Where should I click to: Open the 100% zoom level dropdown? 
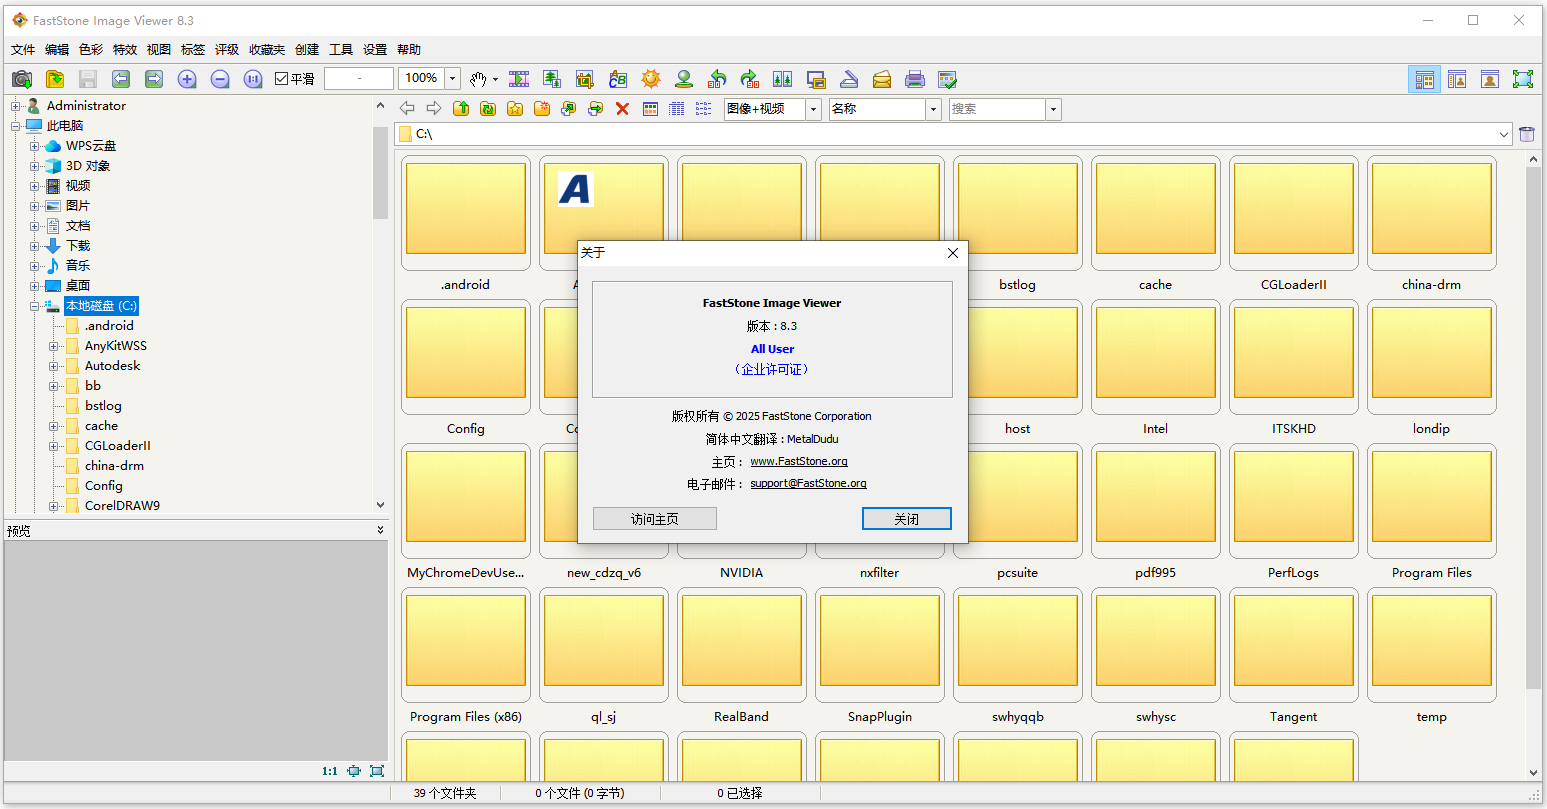(x=452, y=79)
